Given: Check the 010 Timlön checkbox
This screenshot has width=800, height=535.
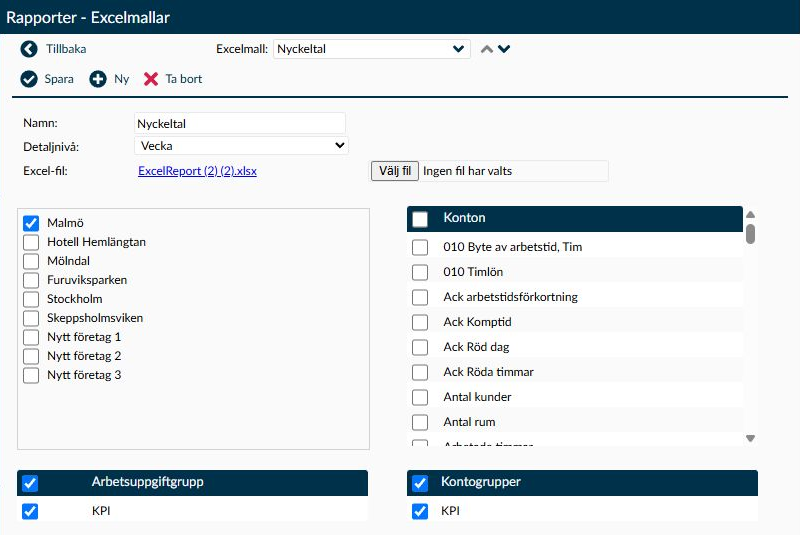Looking at the screenshot, I should [x=420, y=272].
